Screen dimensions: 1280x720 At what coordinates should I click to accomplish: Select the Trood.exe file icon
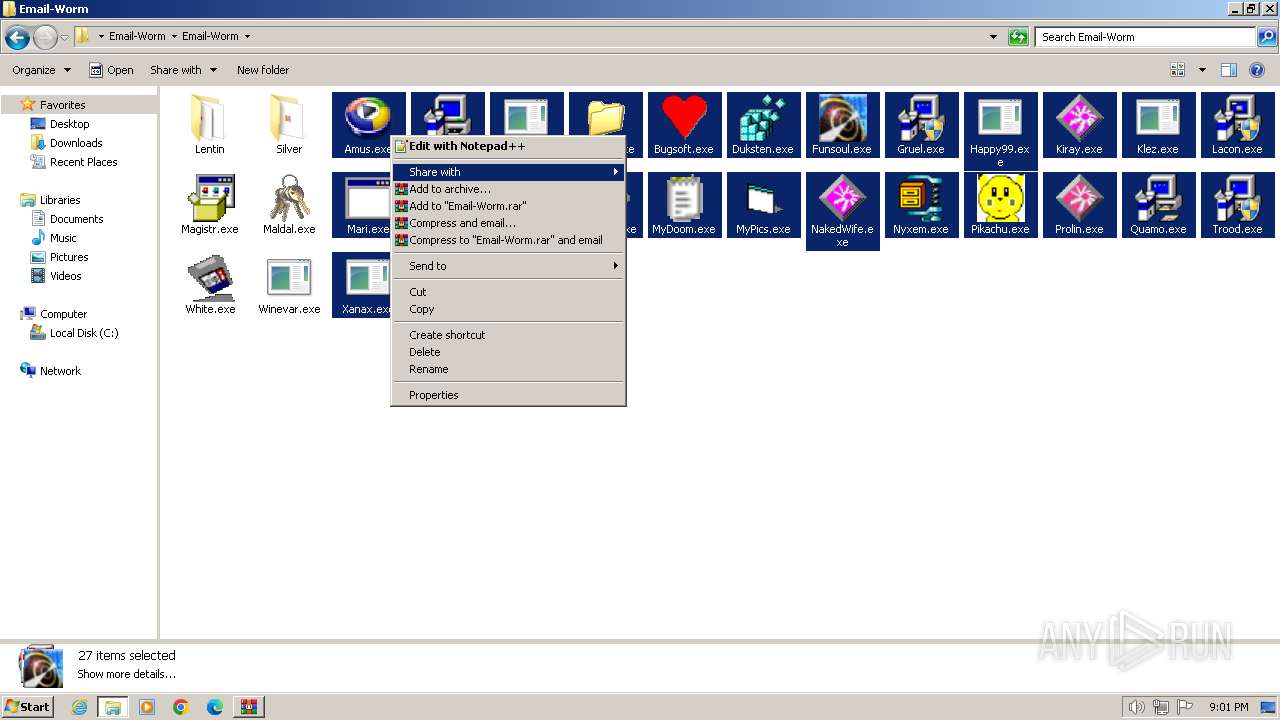pyautogui.click(x=1237, y=205)
